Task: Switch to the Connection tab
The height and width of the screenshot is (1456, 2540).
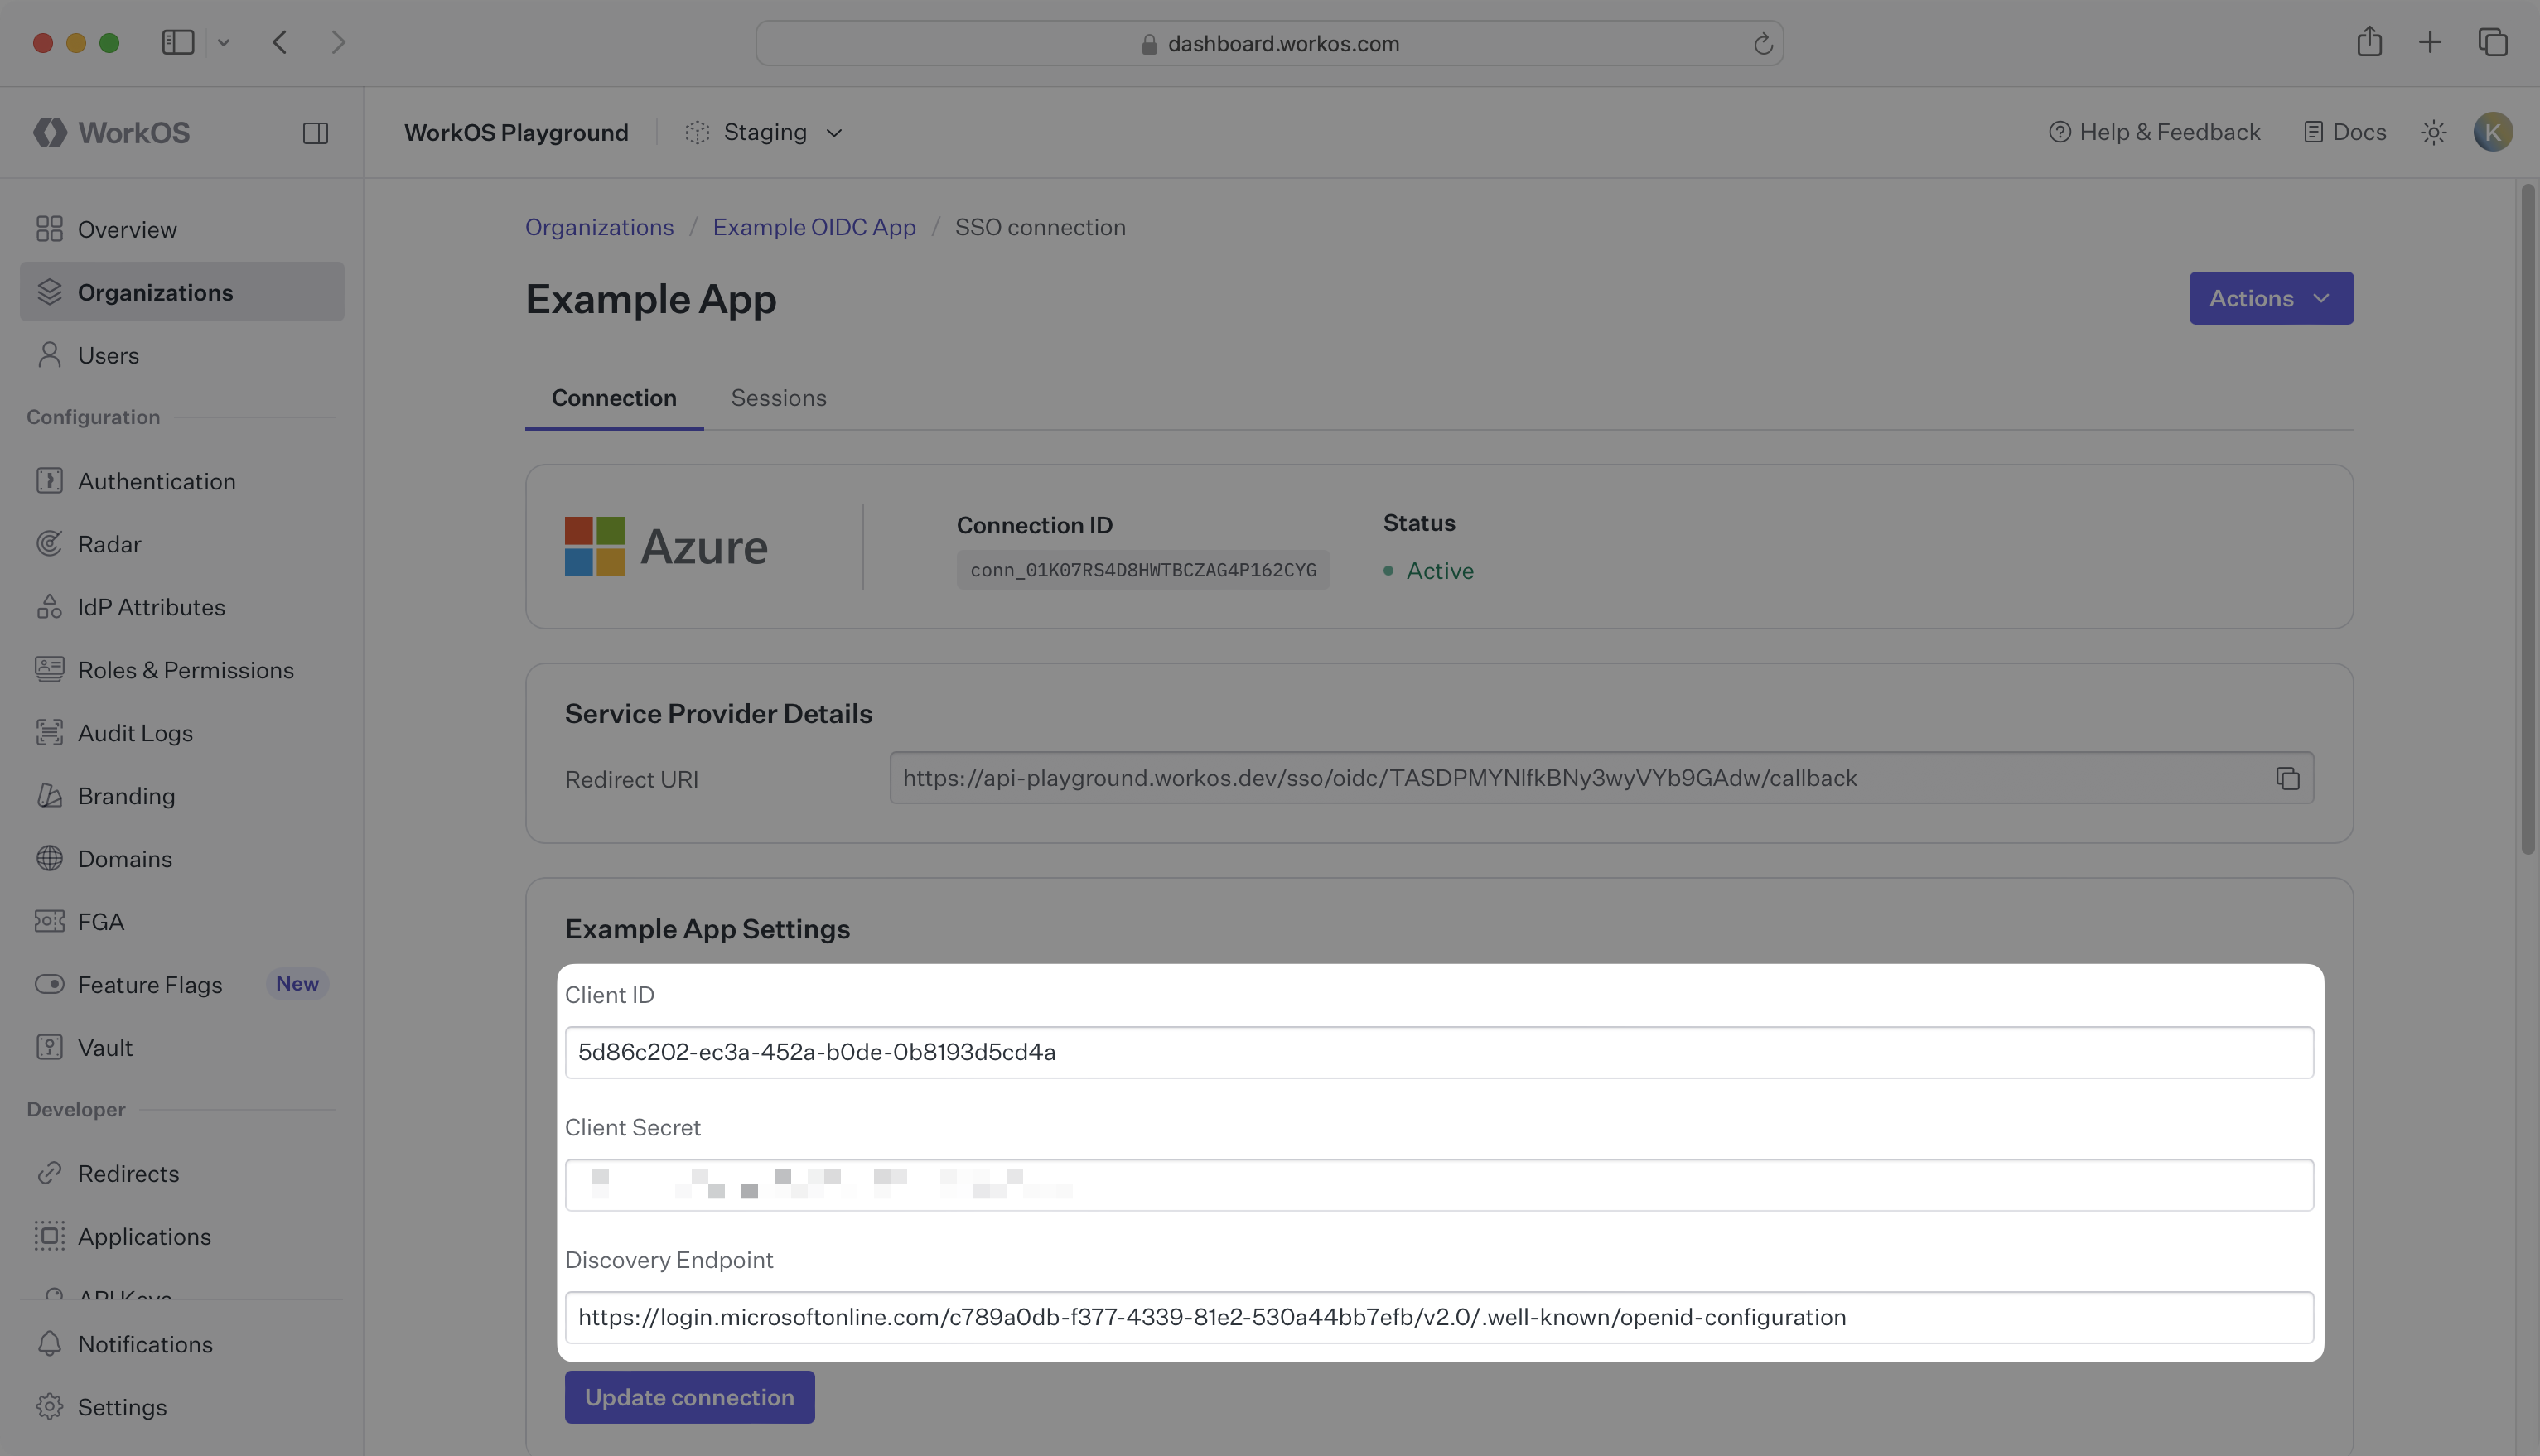Action: pyautogui.click(x=613, y=398)
